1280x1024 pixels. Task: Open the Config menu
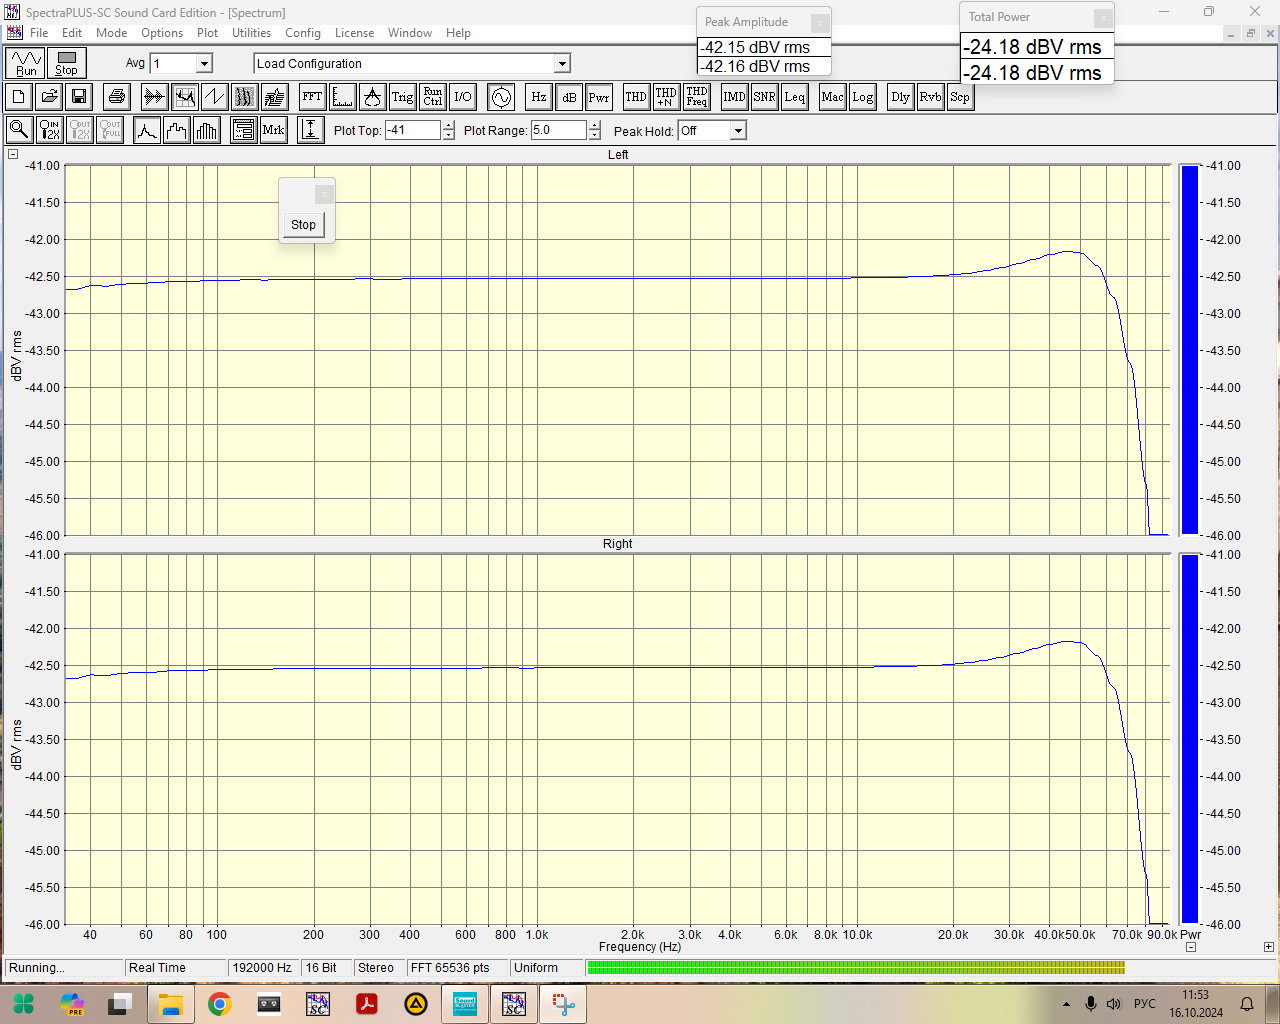(303, 33)
